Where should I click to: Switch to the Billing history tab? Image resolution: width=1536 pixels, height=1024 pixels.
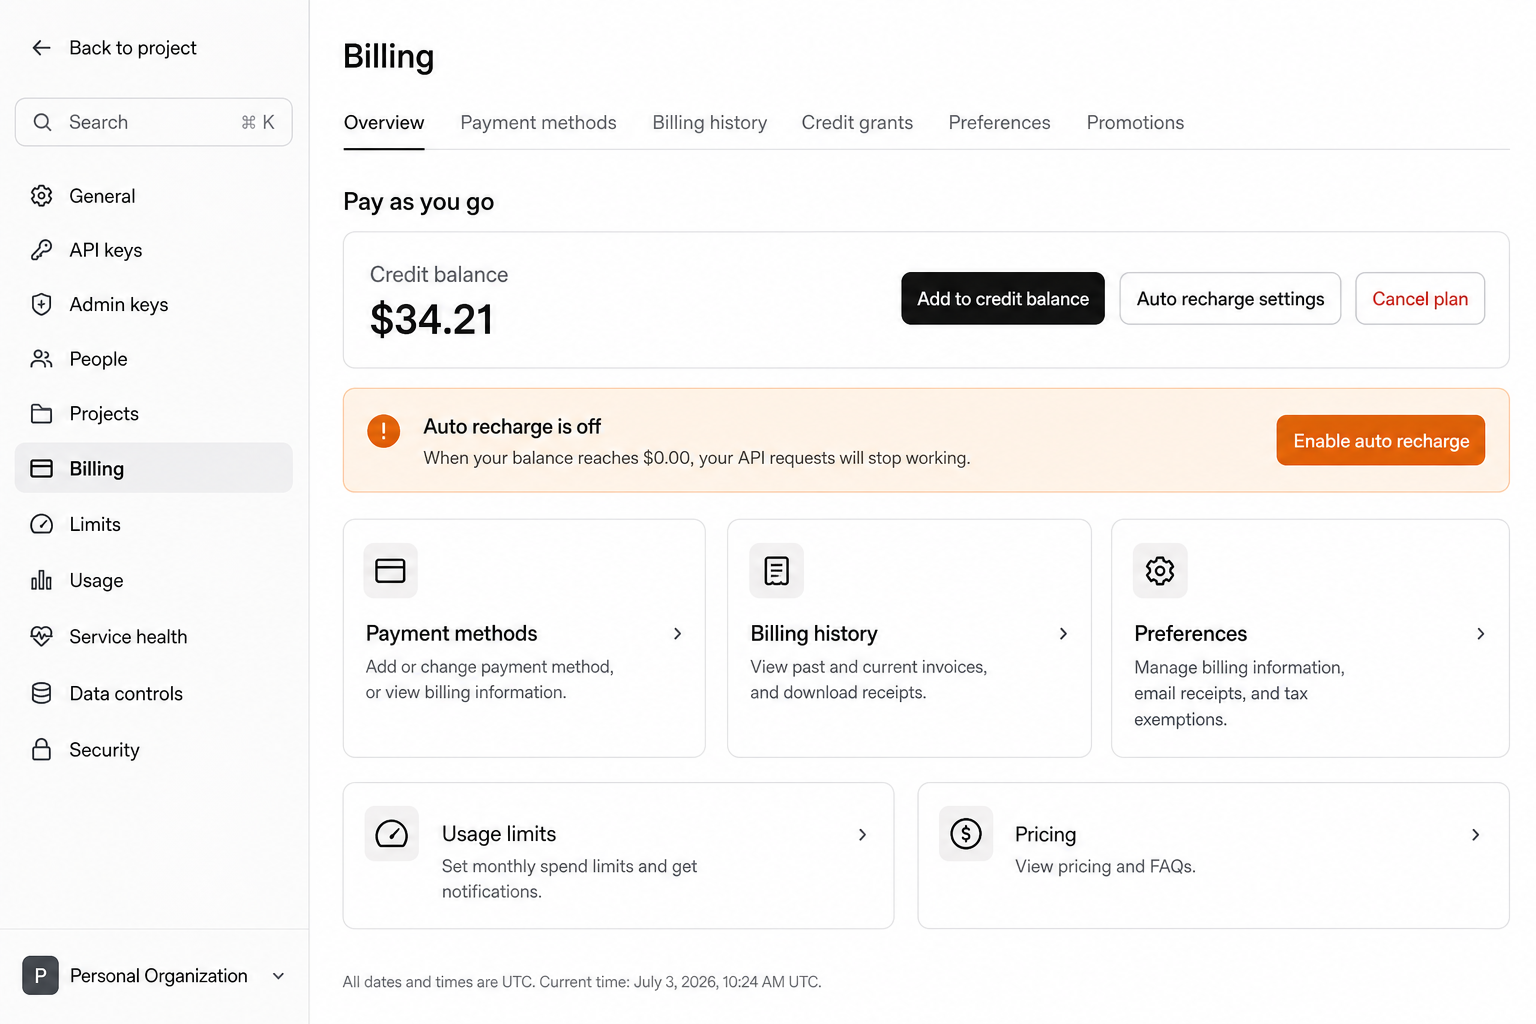pyautogui.click(x=710, y=123)
